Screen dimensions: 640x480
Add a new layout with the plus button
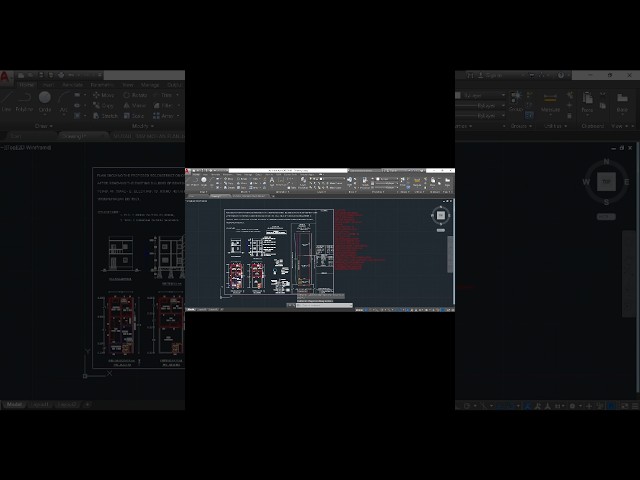[x=87, y=404]
